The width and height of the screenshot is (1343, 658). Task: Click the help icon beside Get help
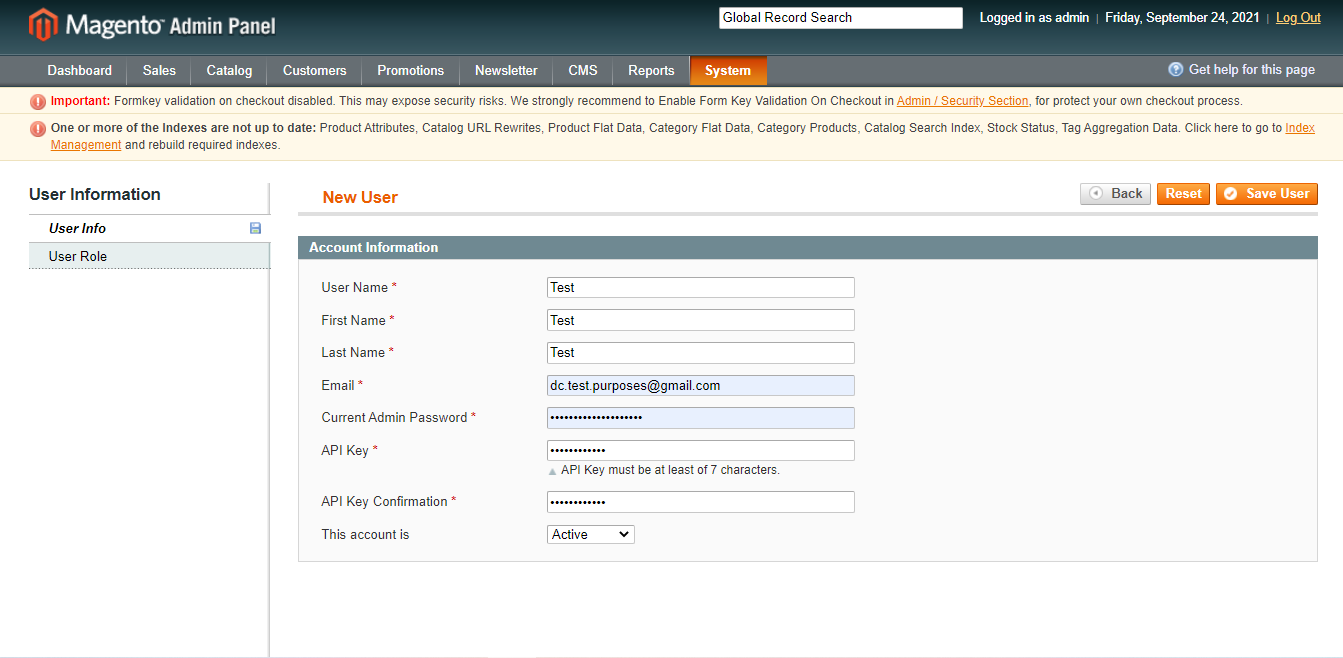click(x=1176, y=70)
